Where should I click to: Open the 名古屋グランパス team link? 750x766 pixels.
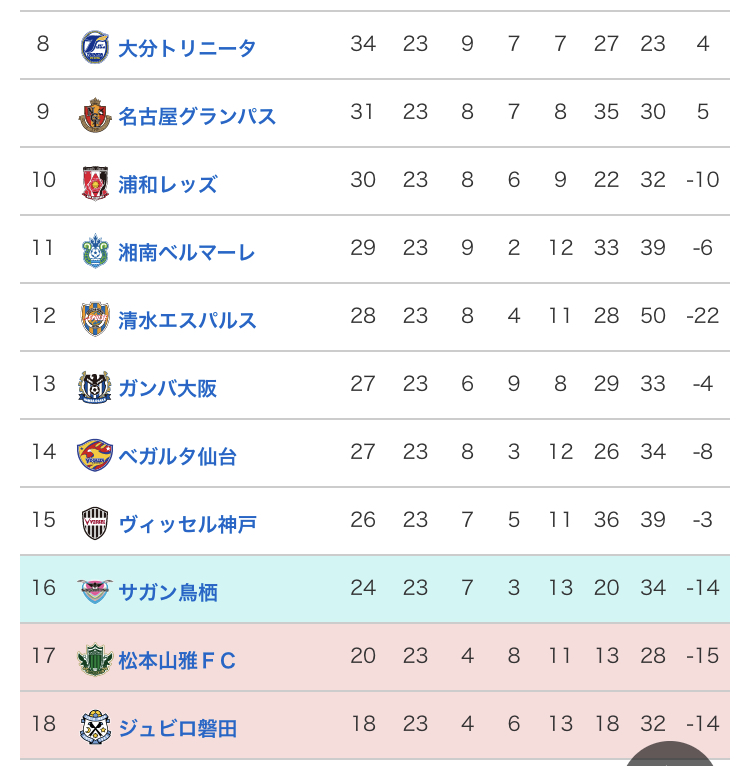(x=197, y=116)
